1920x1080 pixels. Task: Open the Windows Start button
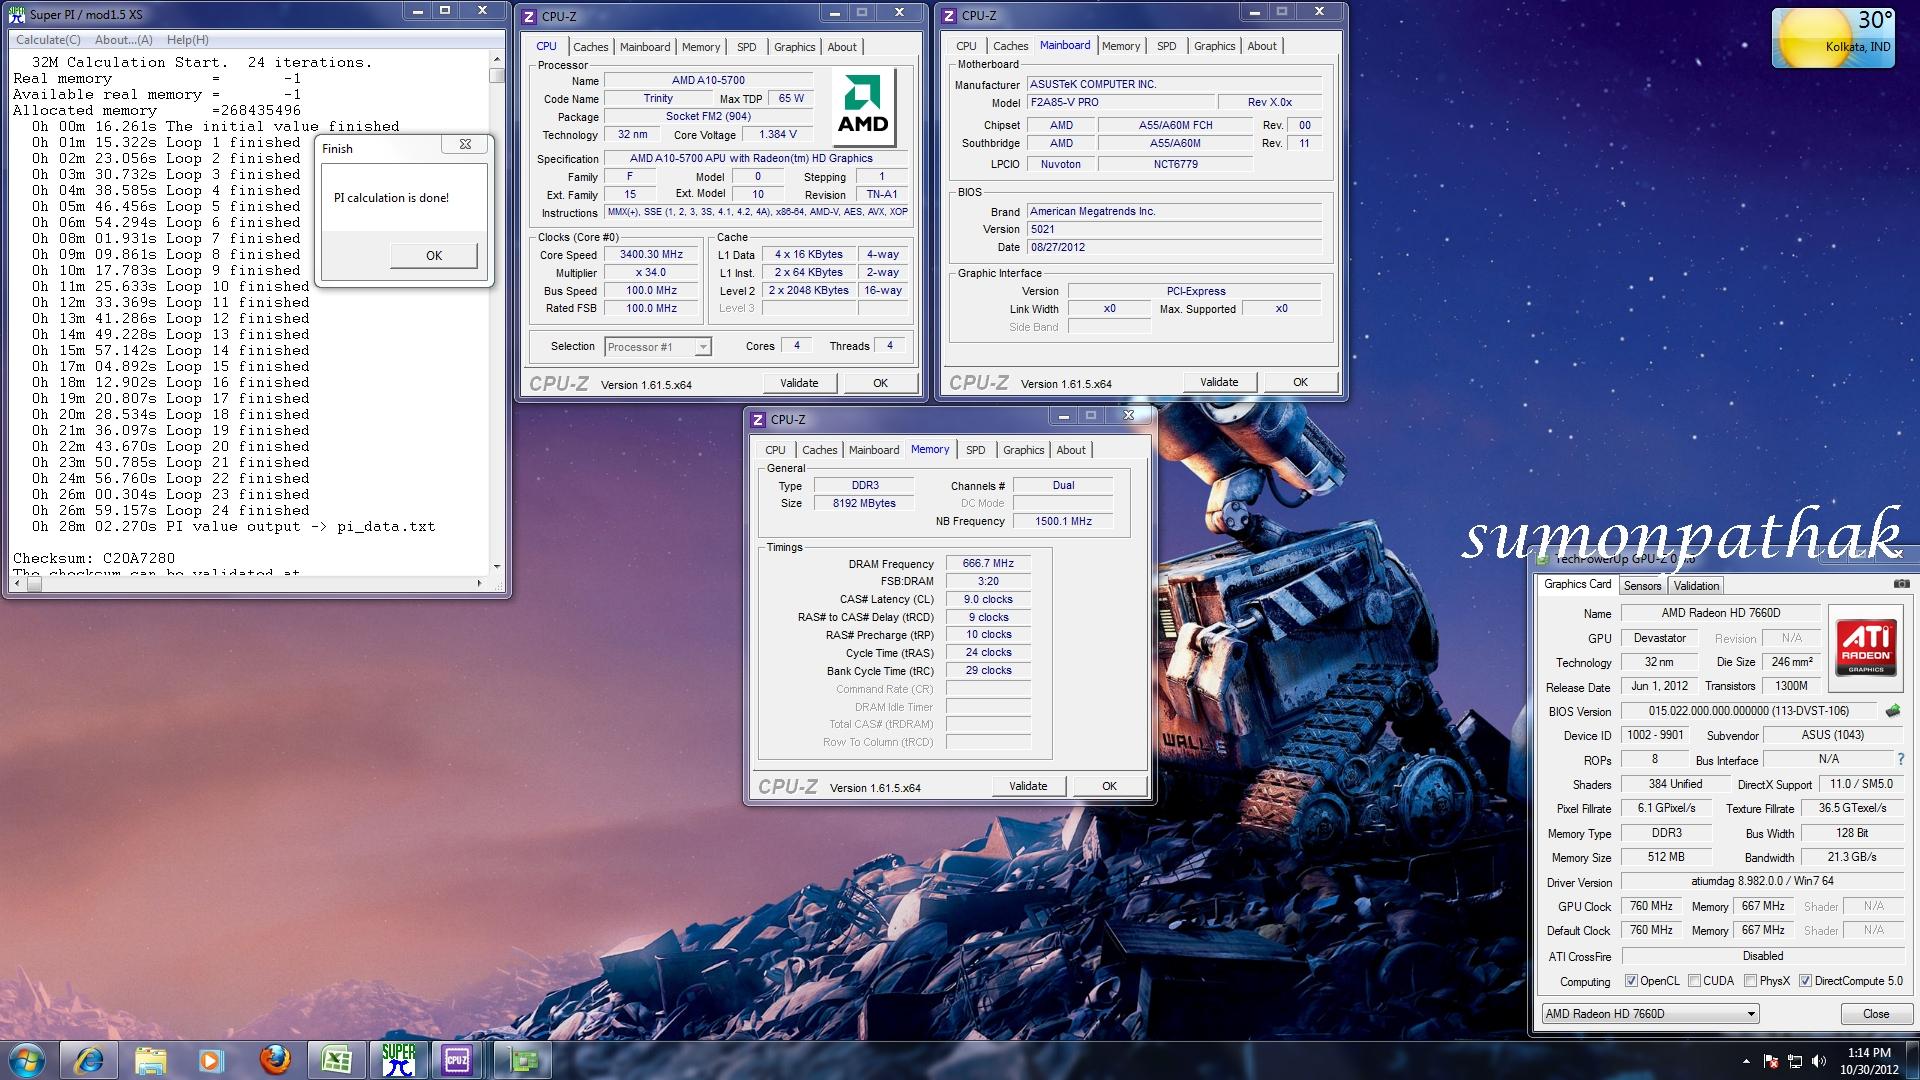coord(27,1060)
